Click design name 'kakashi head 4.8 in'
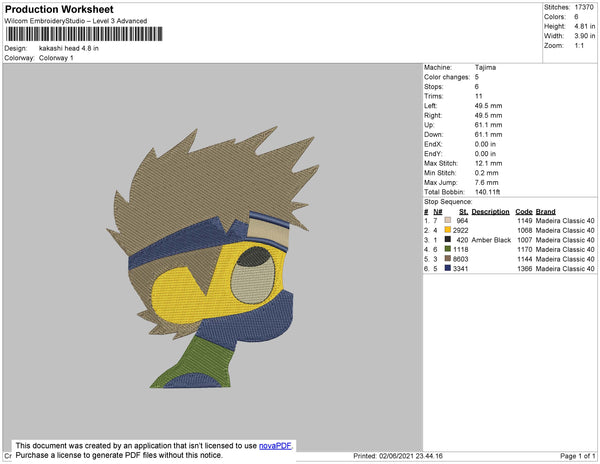Screen dimensions: 600x464 (x=69, y=49)
